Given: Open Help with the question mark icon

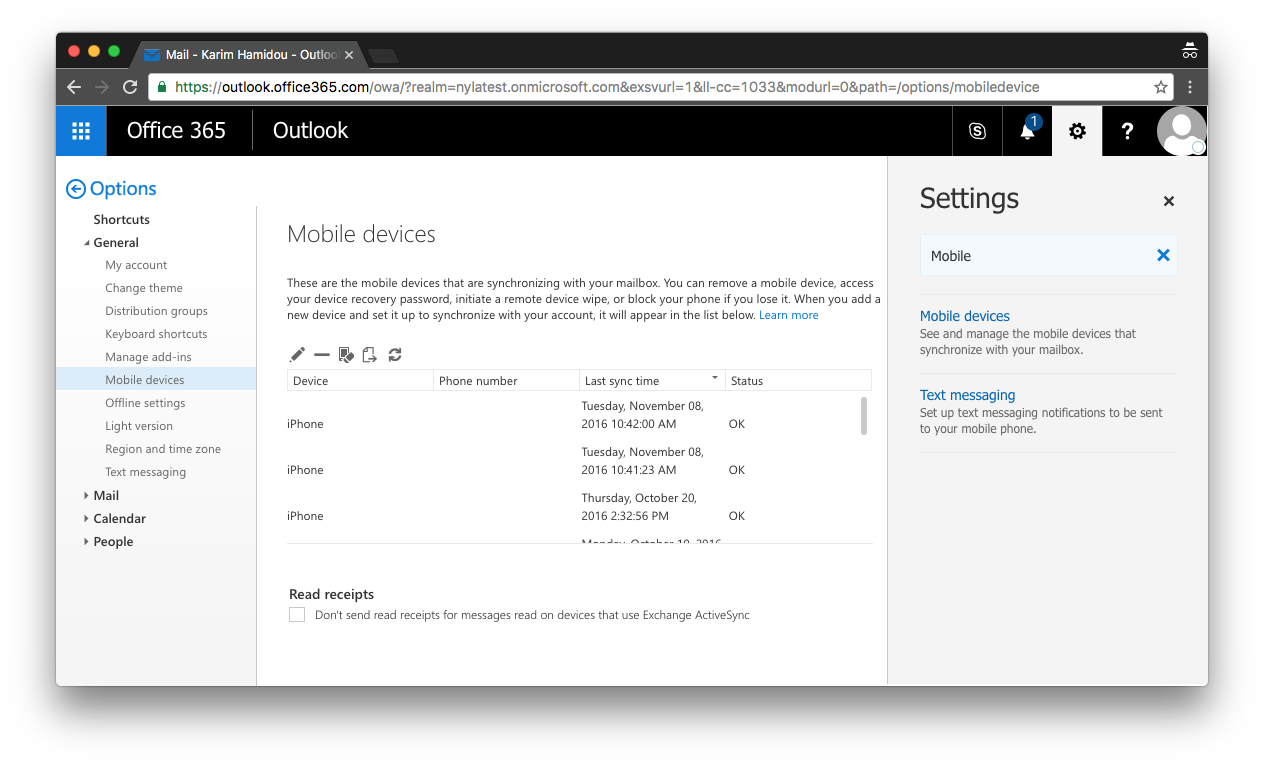Looking at the screenshot, I should pos(1127,130).
